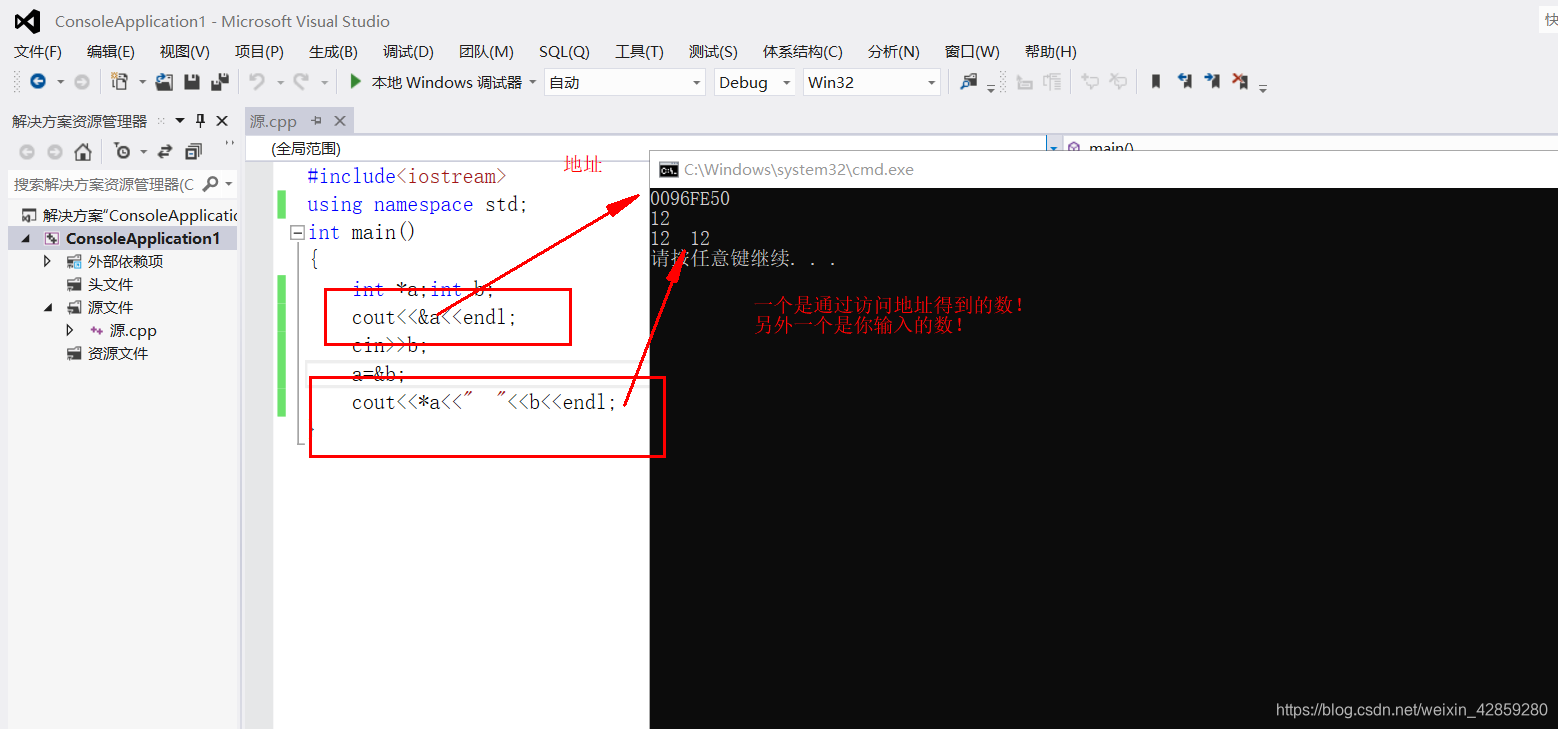Close the Solution Explorer panel
Viewport: 1558px width, 729px height.
[222, 121]
